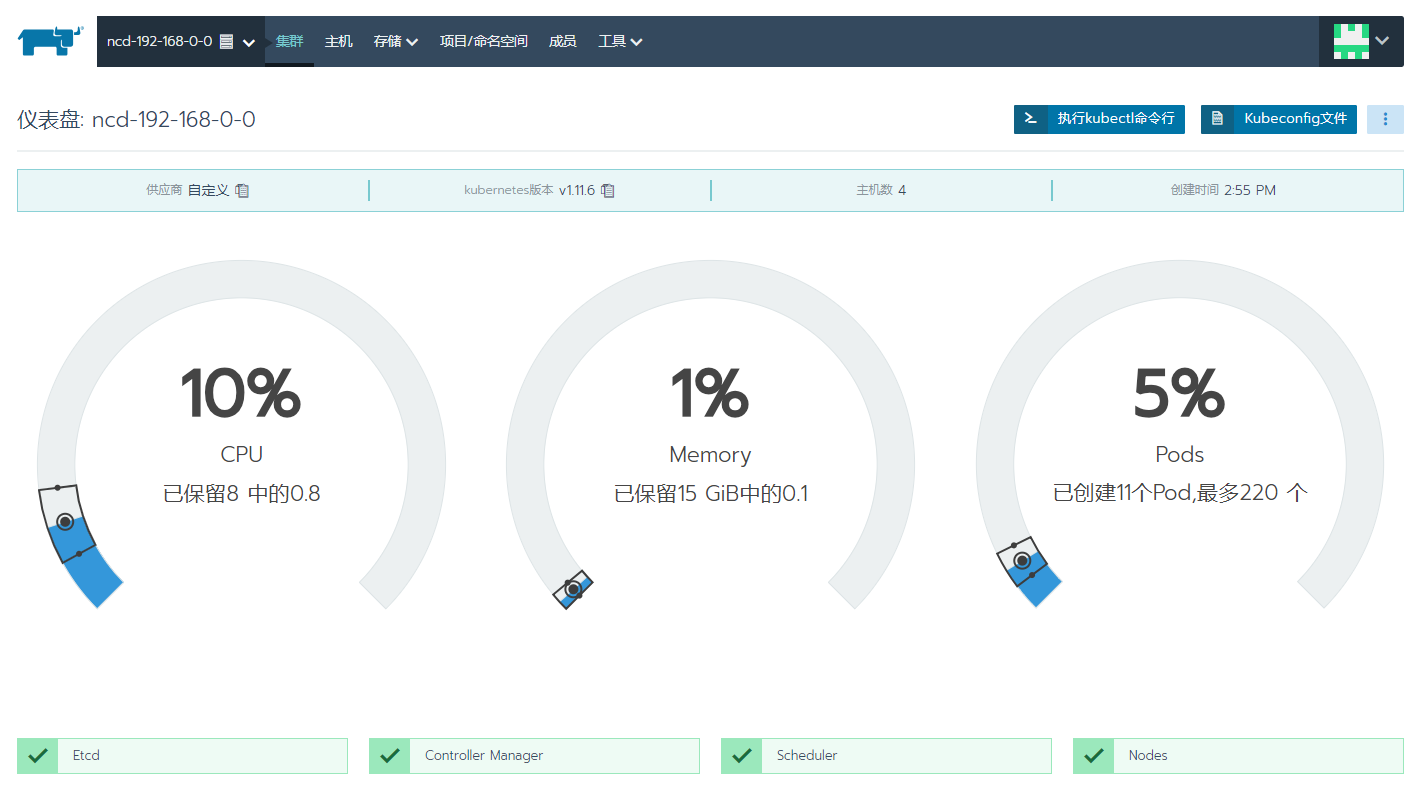Viewport: 1426px width, 804px height.
Task: Click the Scheduler component label
Action: coord(807,756)
